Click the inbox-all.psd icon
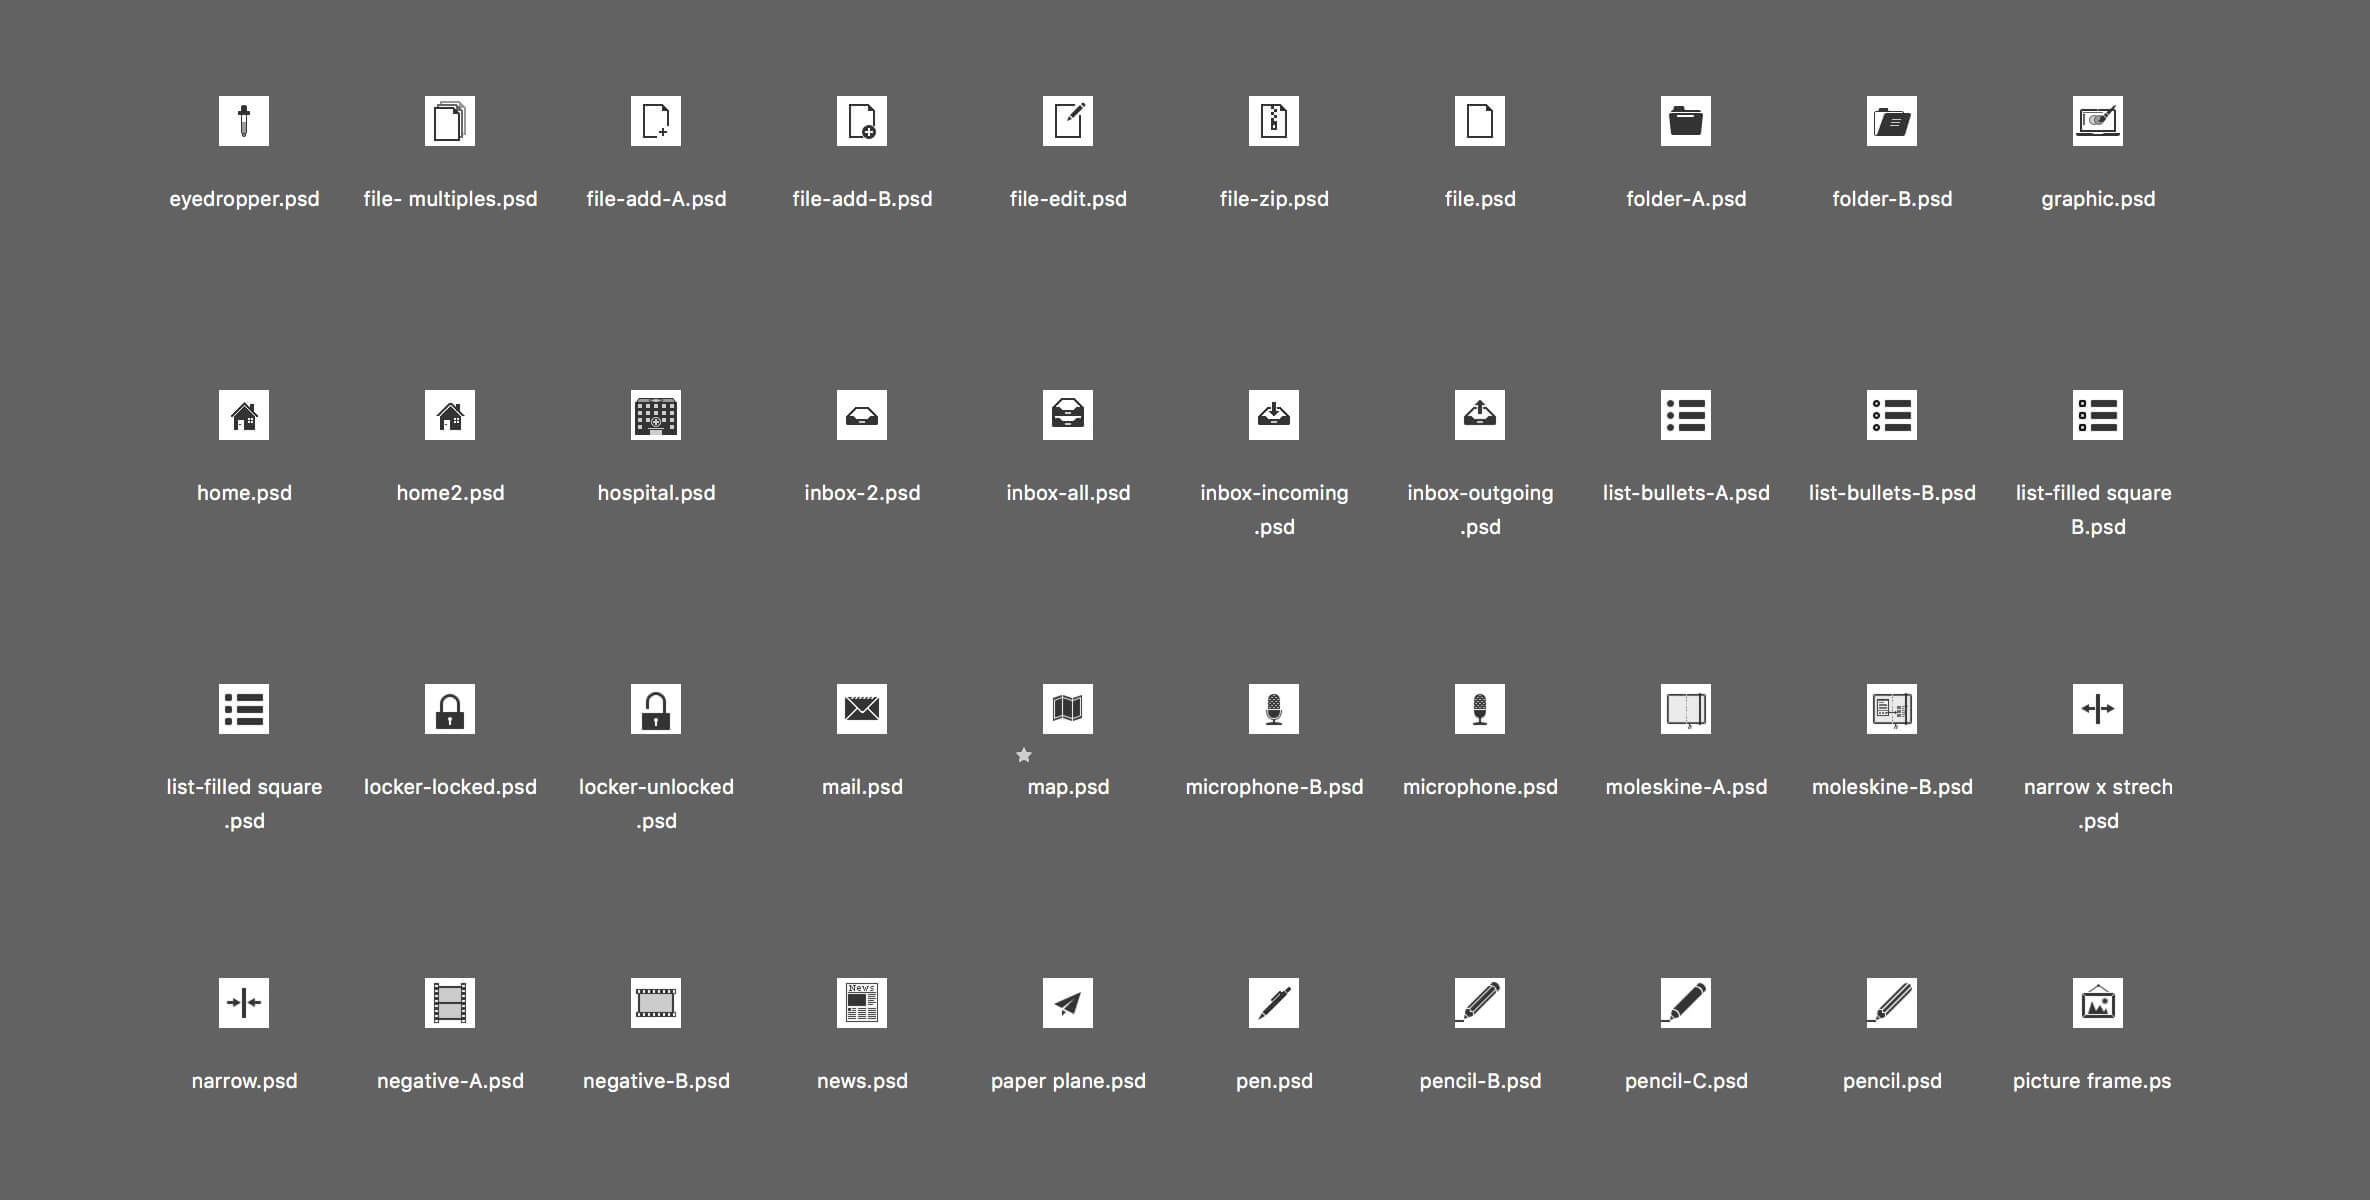 click(x=1068, y=415)
